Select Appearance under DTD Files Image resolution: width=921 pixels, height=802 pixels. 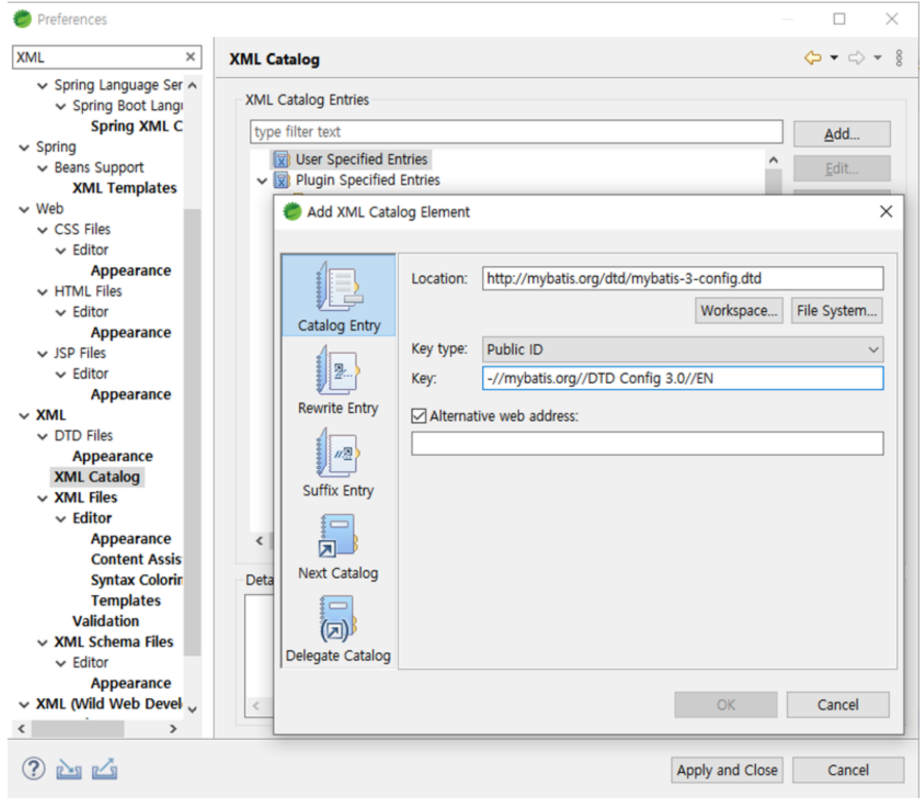(x=112, y=457)
